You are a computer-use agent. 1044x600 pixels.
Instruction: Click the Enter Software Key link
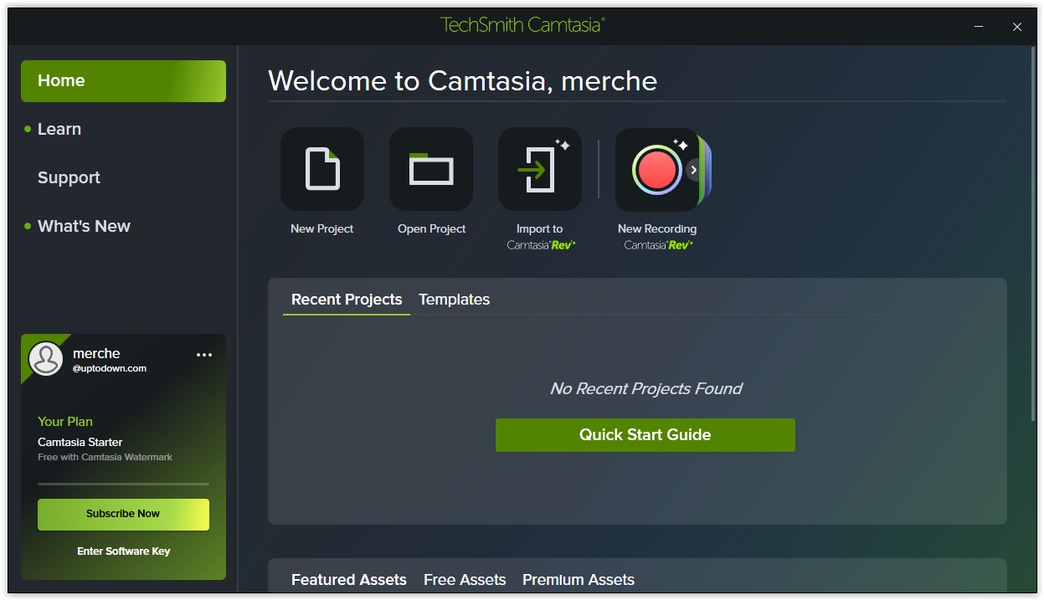124,551
